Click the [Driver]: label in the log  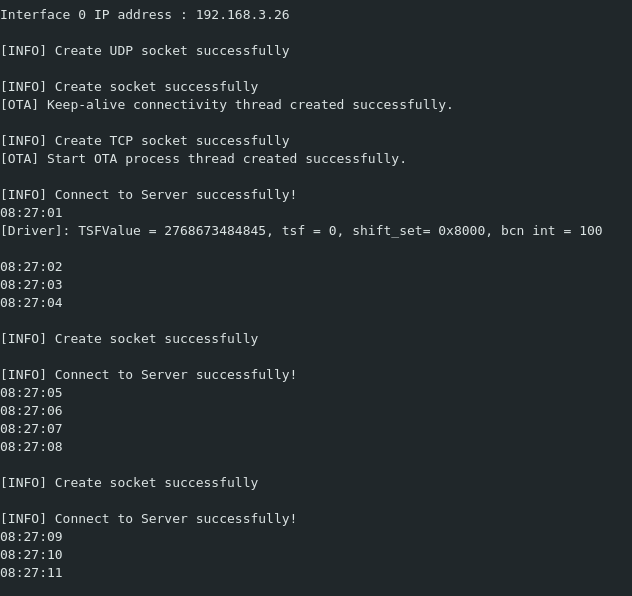[35, 231]
